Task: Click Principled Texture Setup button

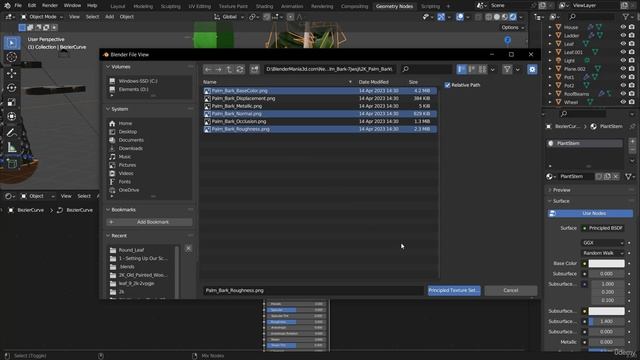Action: 454,290
